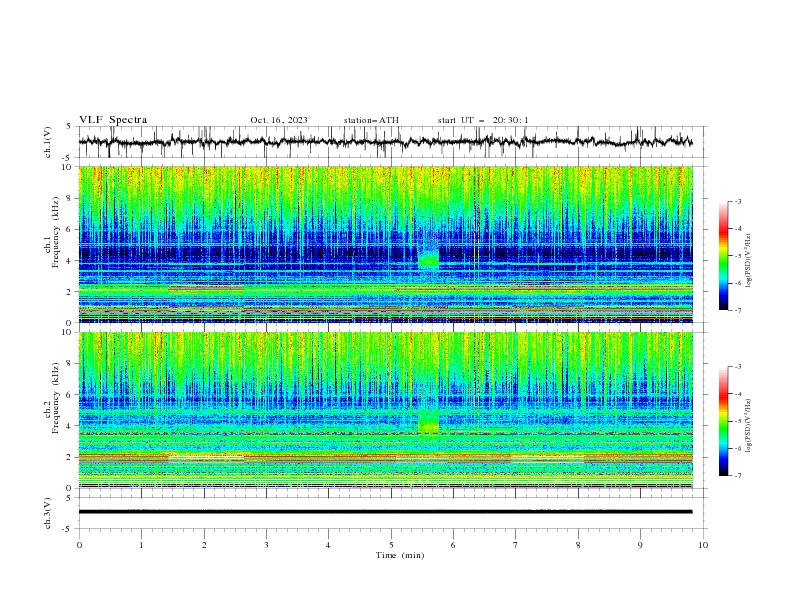Select the "start UT = 20:30:1" text
The height and width of the screenshot is (612, 792).
coord(483,120)
